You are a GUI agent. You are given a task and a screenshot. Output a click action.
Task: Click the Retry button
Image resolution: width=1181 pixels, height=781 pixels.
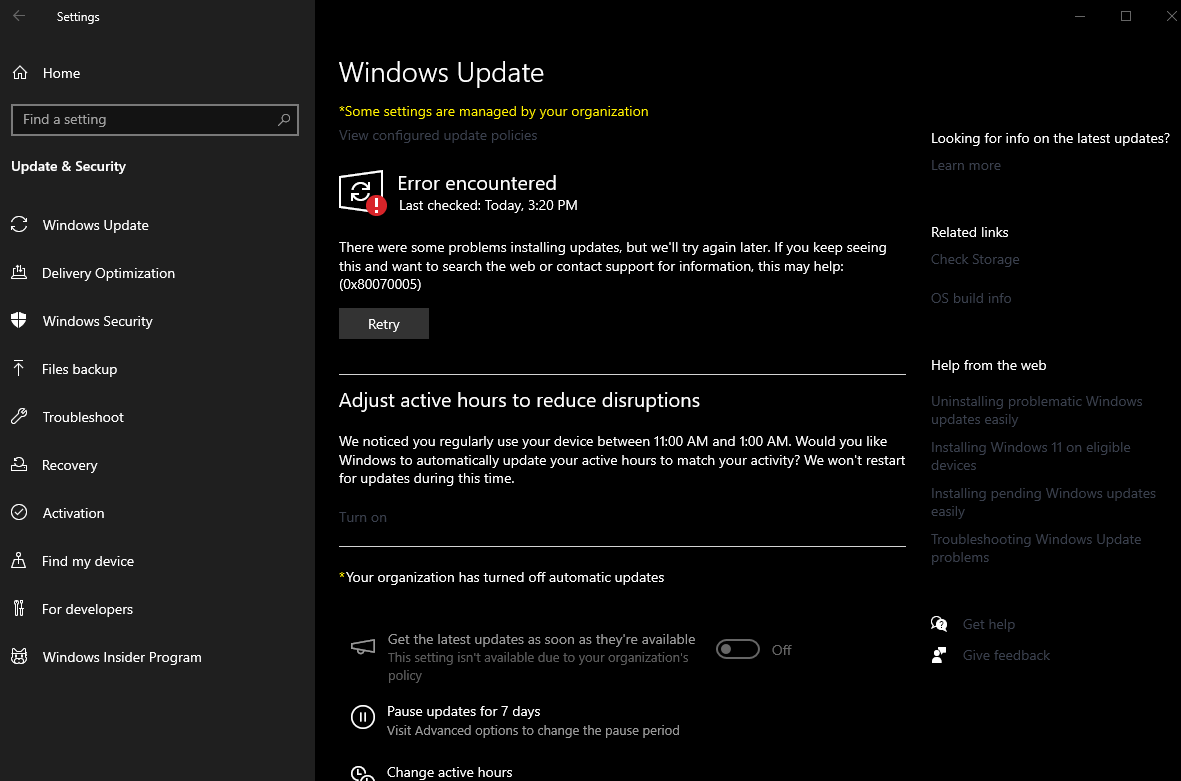[384, 324]
